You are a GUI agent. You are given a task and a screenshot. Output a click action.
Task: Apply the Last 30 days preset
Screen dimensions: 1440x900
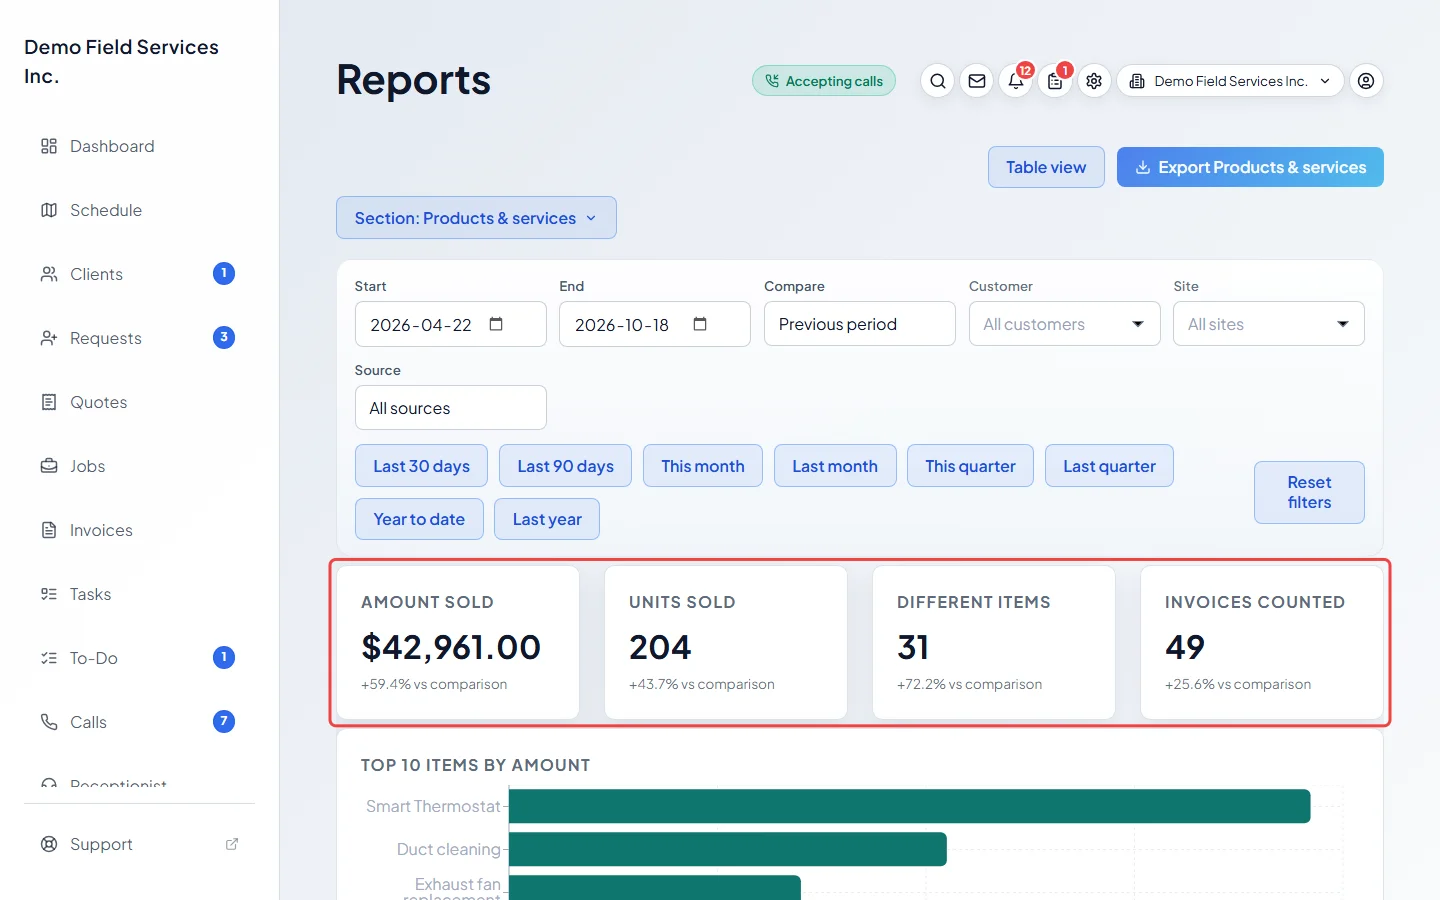point(421,466)
